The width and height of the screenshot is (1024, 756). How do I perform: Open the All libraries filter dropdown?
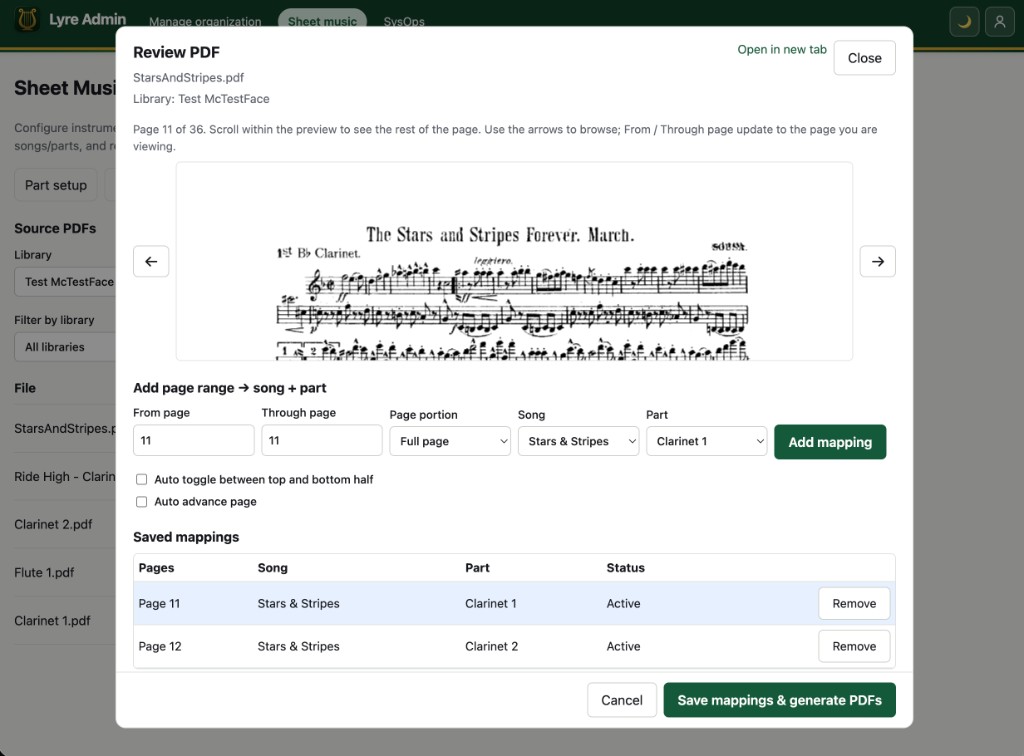coord(65,347)
